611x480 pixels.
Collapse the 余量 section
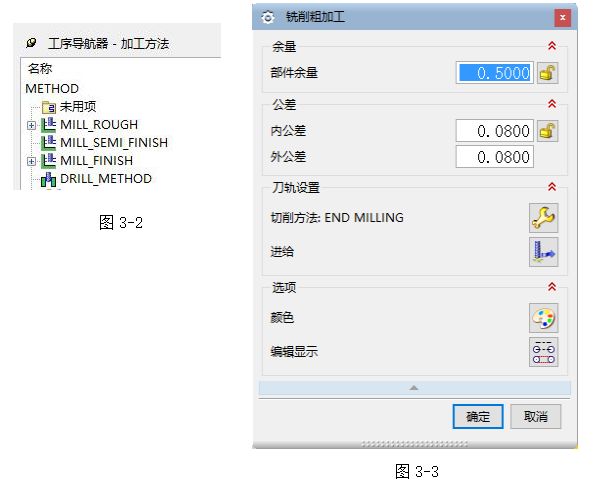[x=552, y=46]
